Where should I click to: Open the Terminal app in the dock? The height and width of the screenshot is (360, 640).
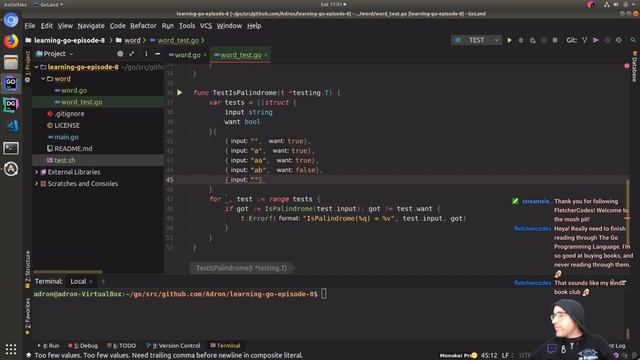11,148
